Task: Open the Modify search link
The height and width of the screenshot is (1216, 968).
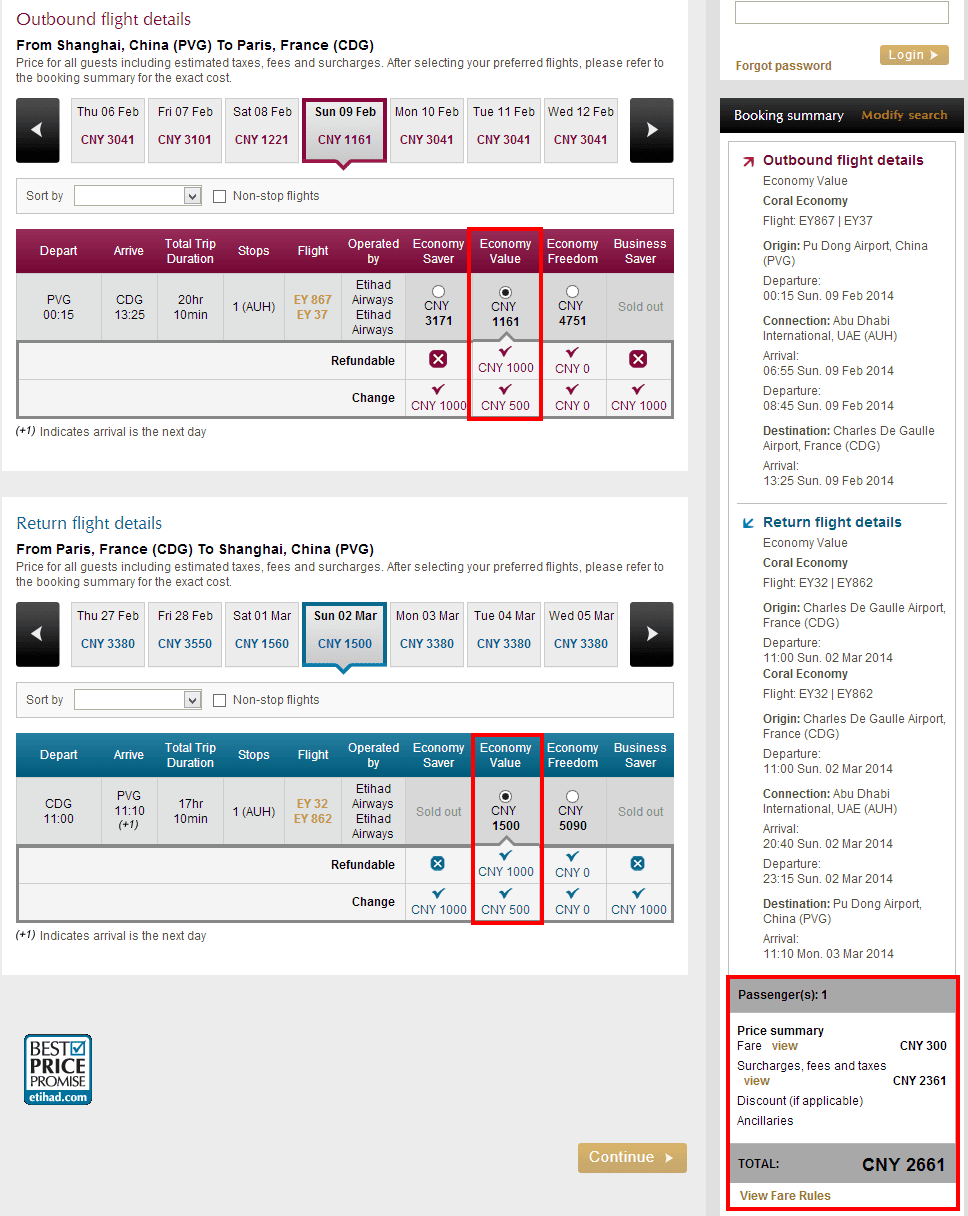Action: [904, 115]
